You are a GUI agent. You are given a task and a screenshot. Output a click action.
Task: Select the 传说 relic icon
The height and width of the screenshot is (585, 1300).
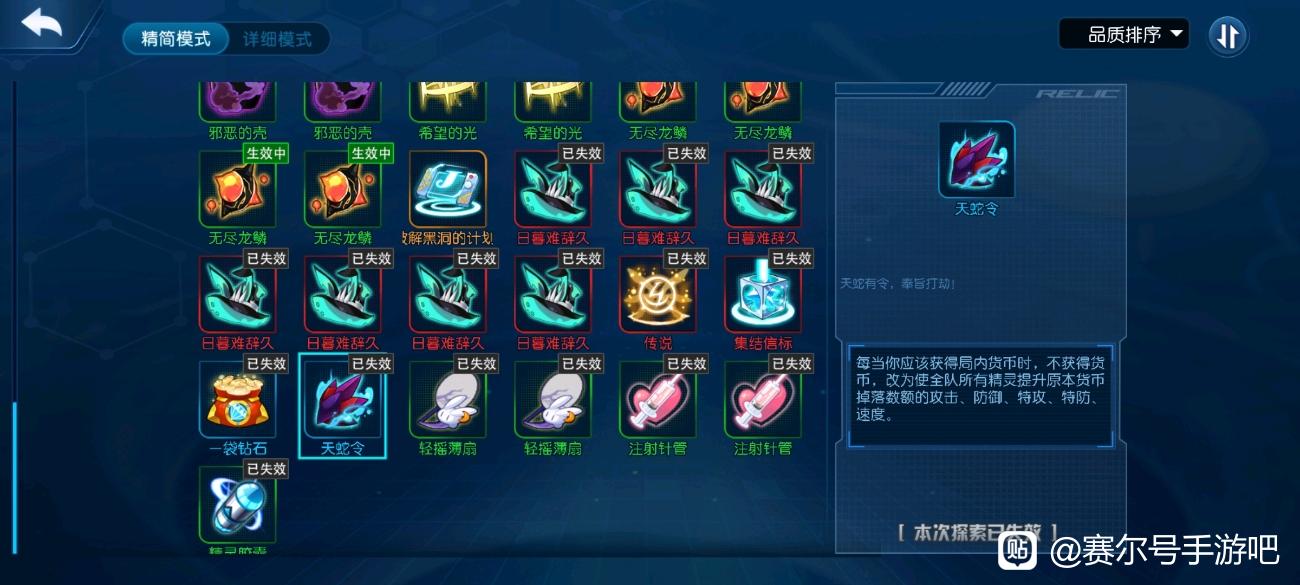point(657,292)
